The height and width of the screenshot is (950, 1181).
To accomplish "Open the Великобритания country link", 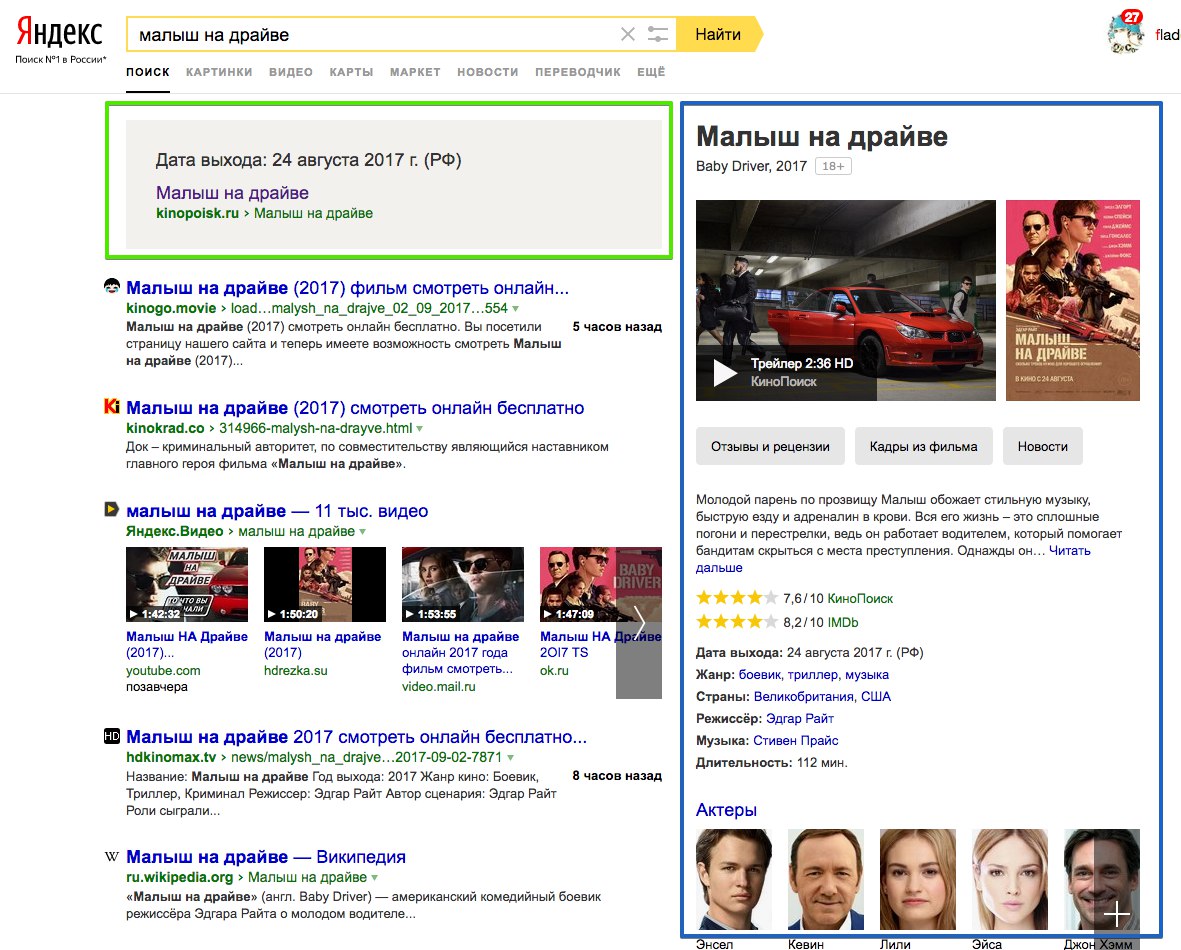I will 804,697.
